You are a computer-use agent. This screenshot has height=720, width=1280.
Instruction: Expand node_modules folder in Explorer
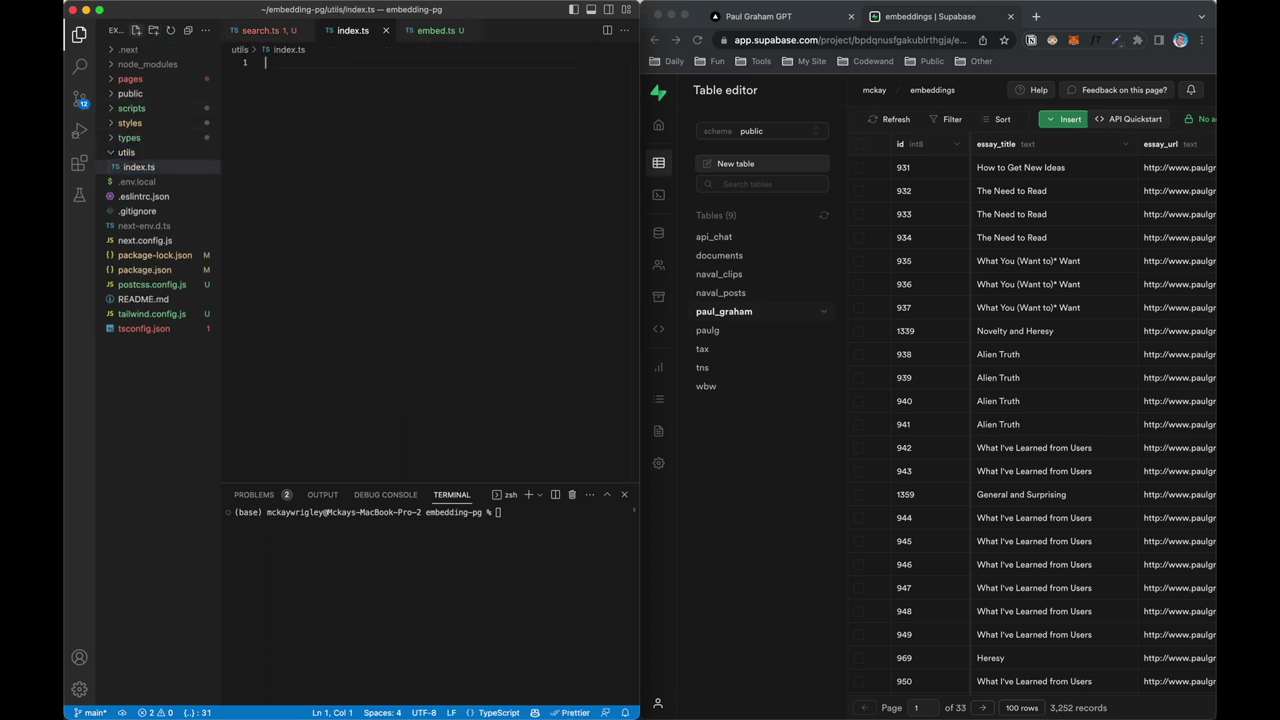tap(147, 64)
